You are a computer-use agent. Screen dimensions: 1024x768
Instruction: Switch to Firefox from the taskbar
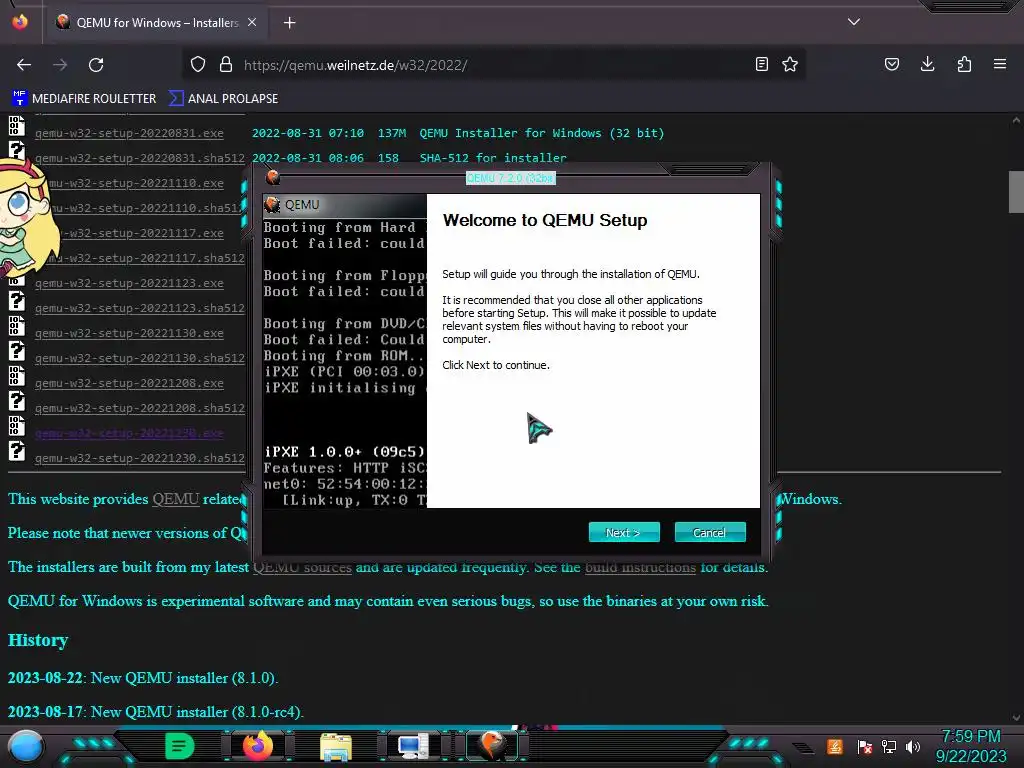click(x=257, y=746)
